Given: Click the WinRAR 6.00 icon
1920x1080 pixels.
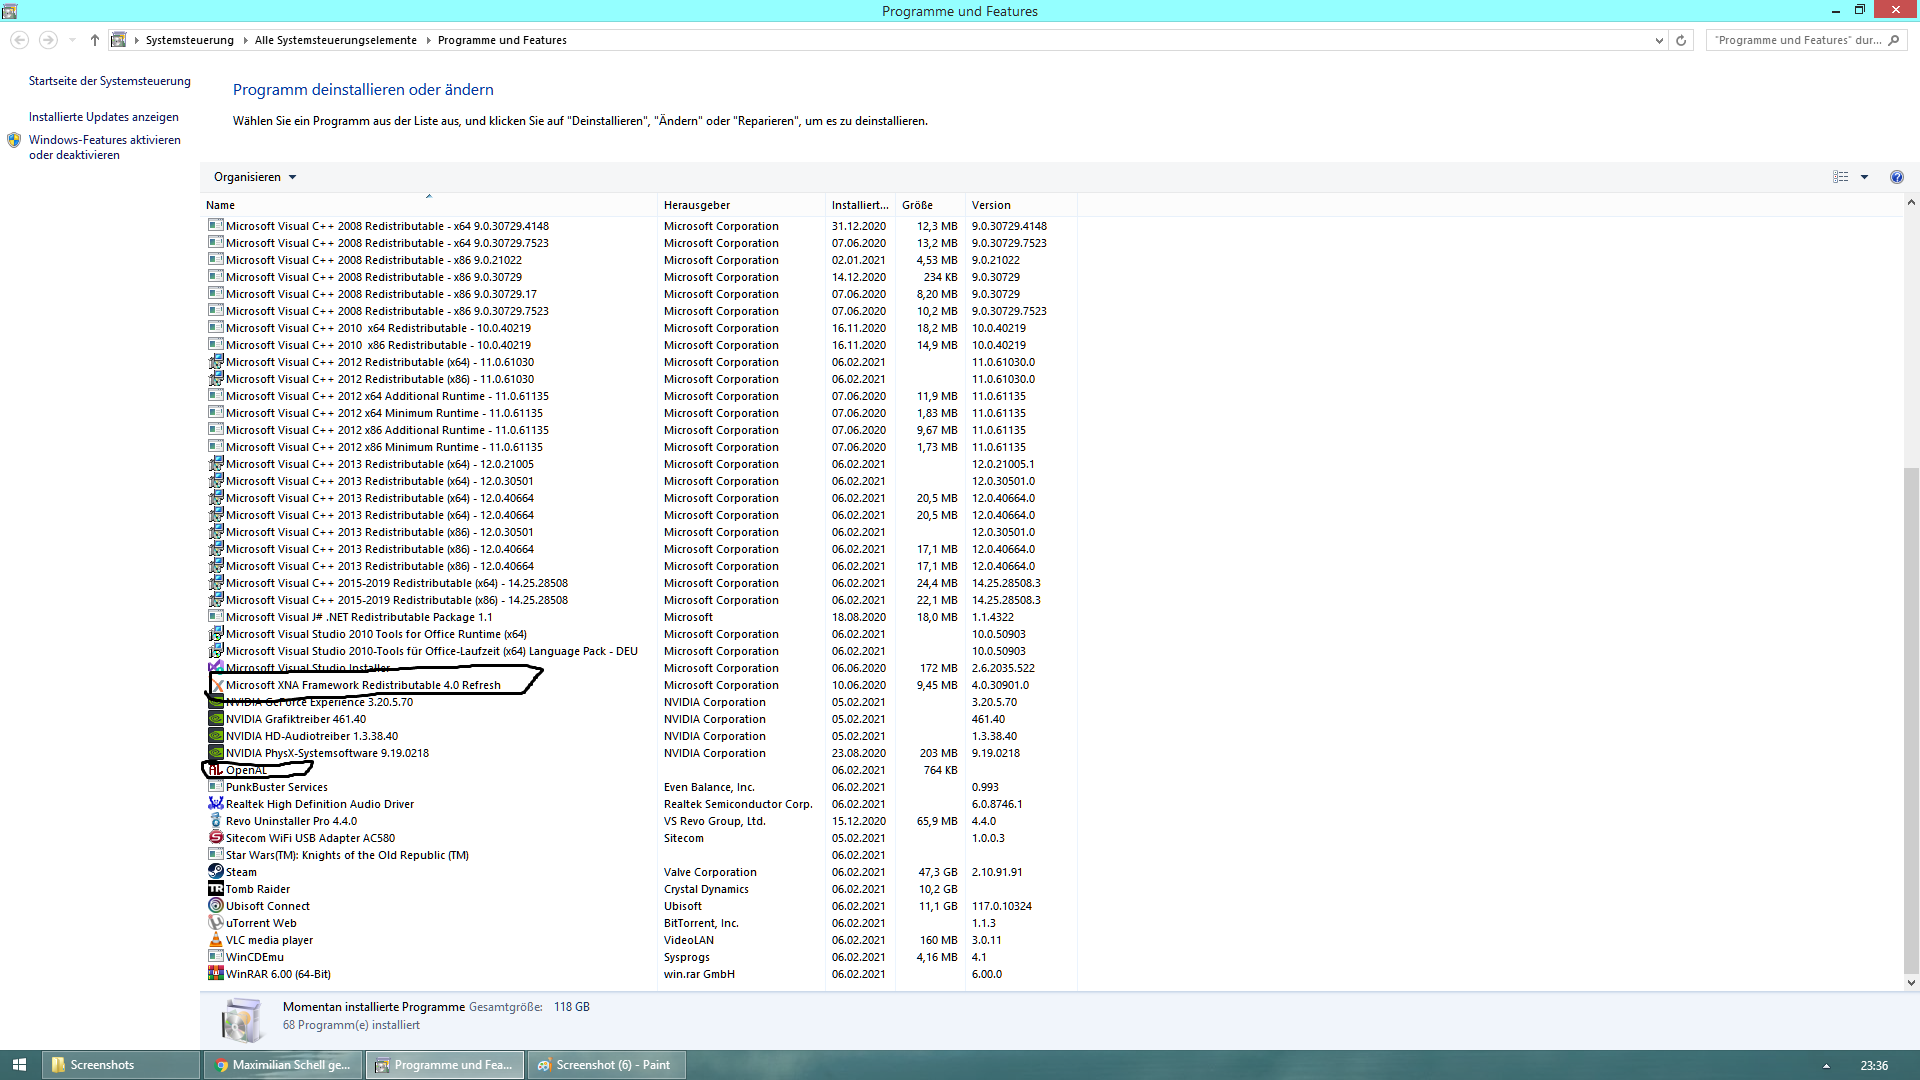Looking at the screenshot, I should point(215,973).
